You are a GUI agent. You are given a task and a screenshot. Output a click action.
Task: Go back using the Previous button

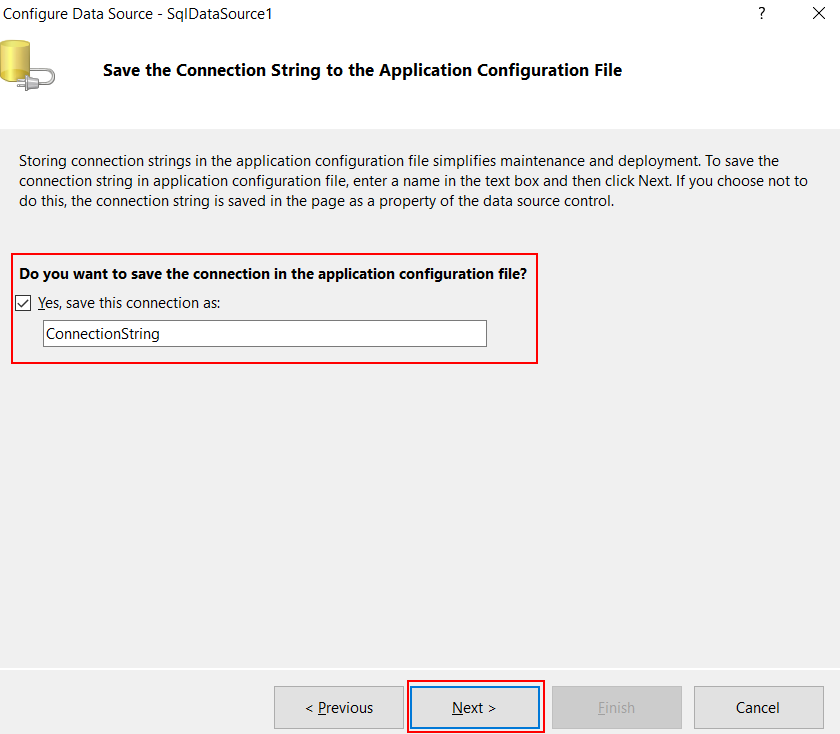[x=338, y=707]
